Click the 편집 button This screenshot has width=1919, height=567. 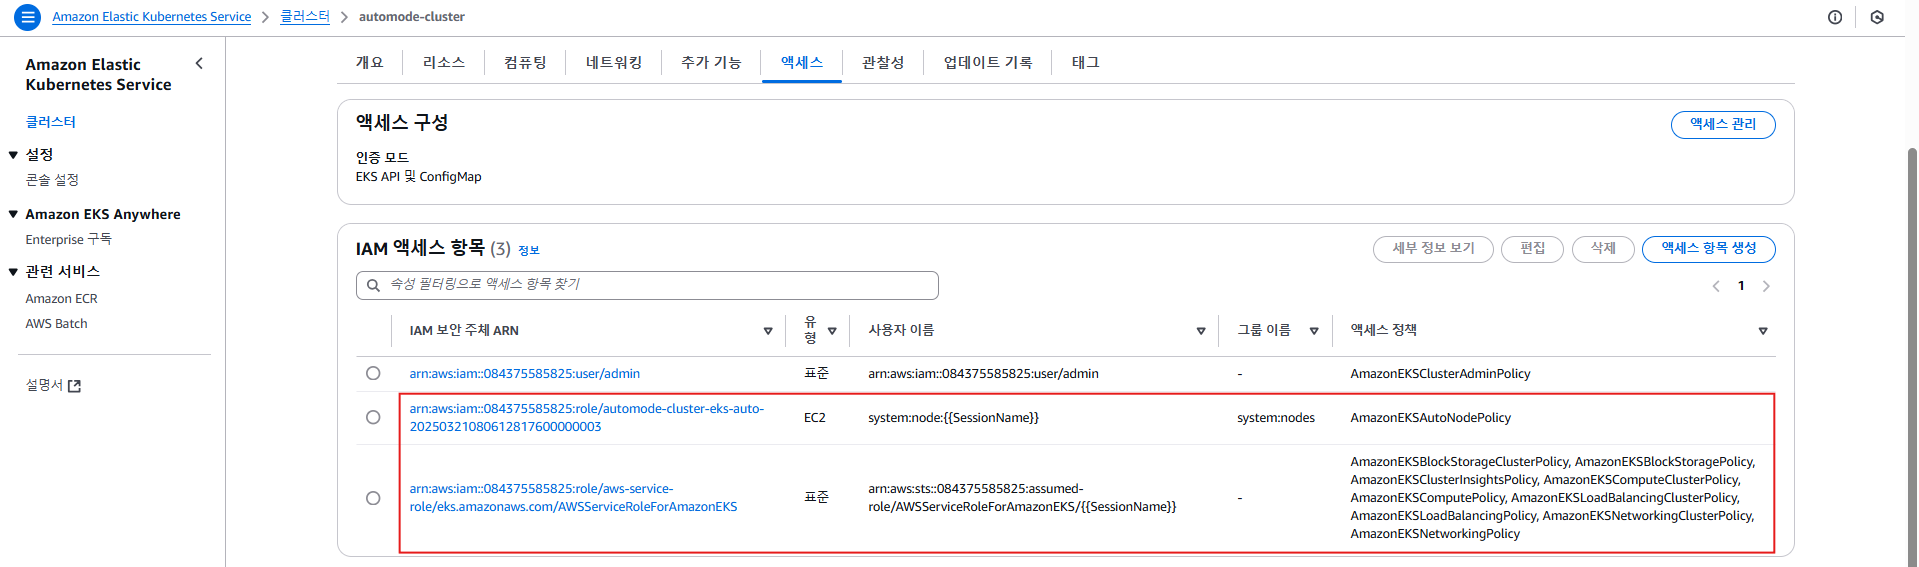click(1533, 249)
